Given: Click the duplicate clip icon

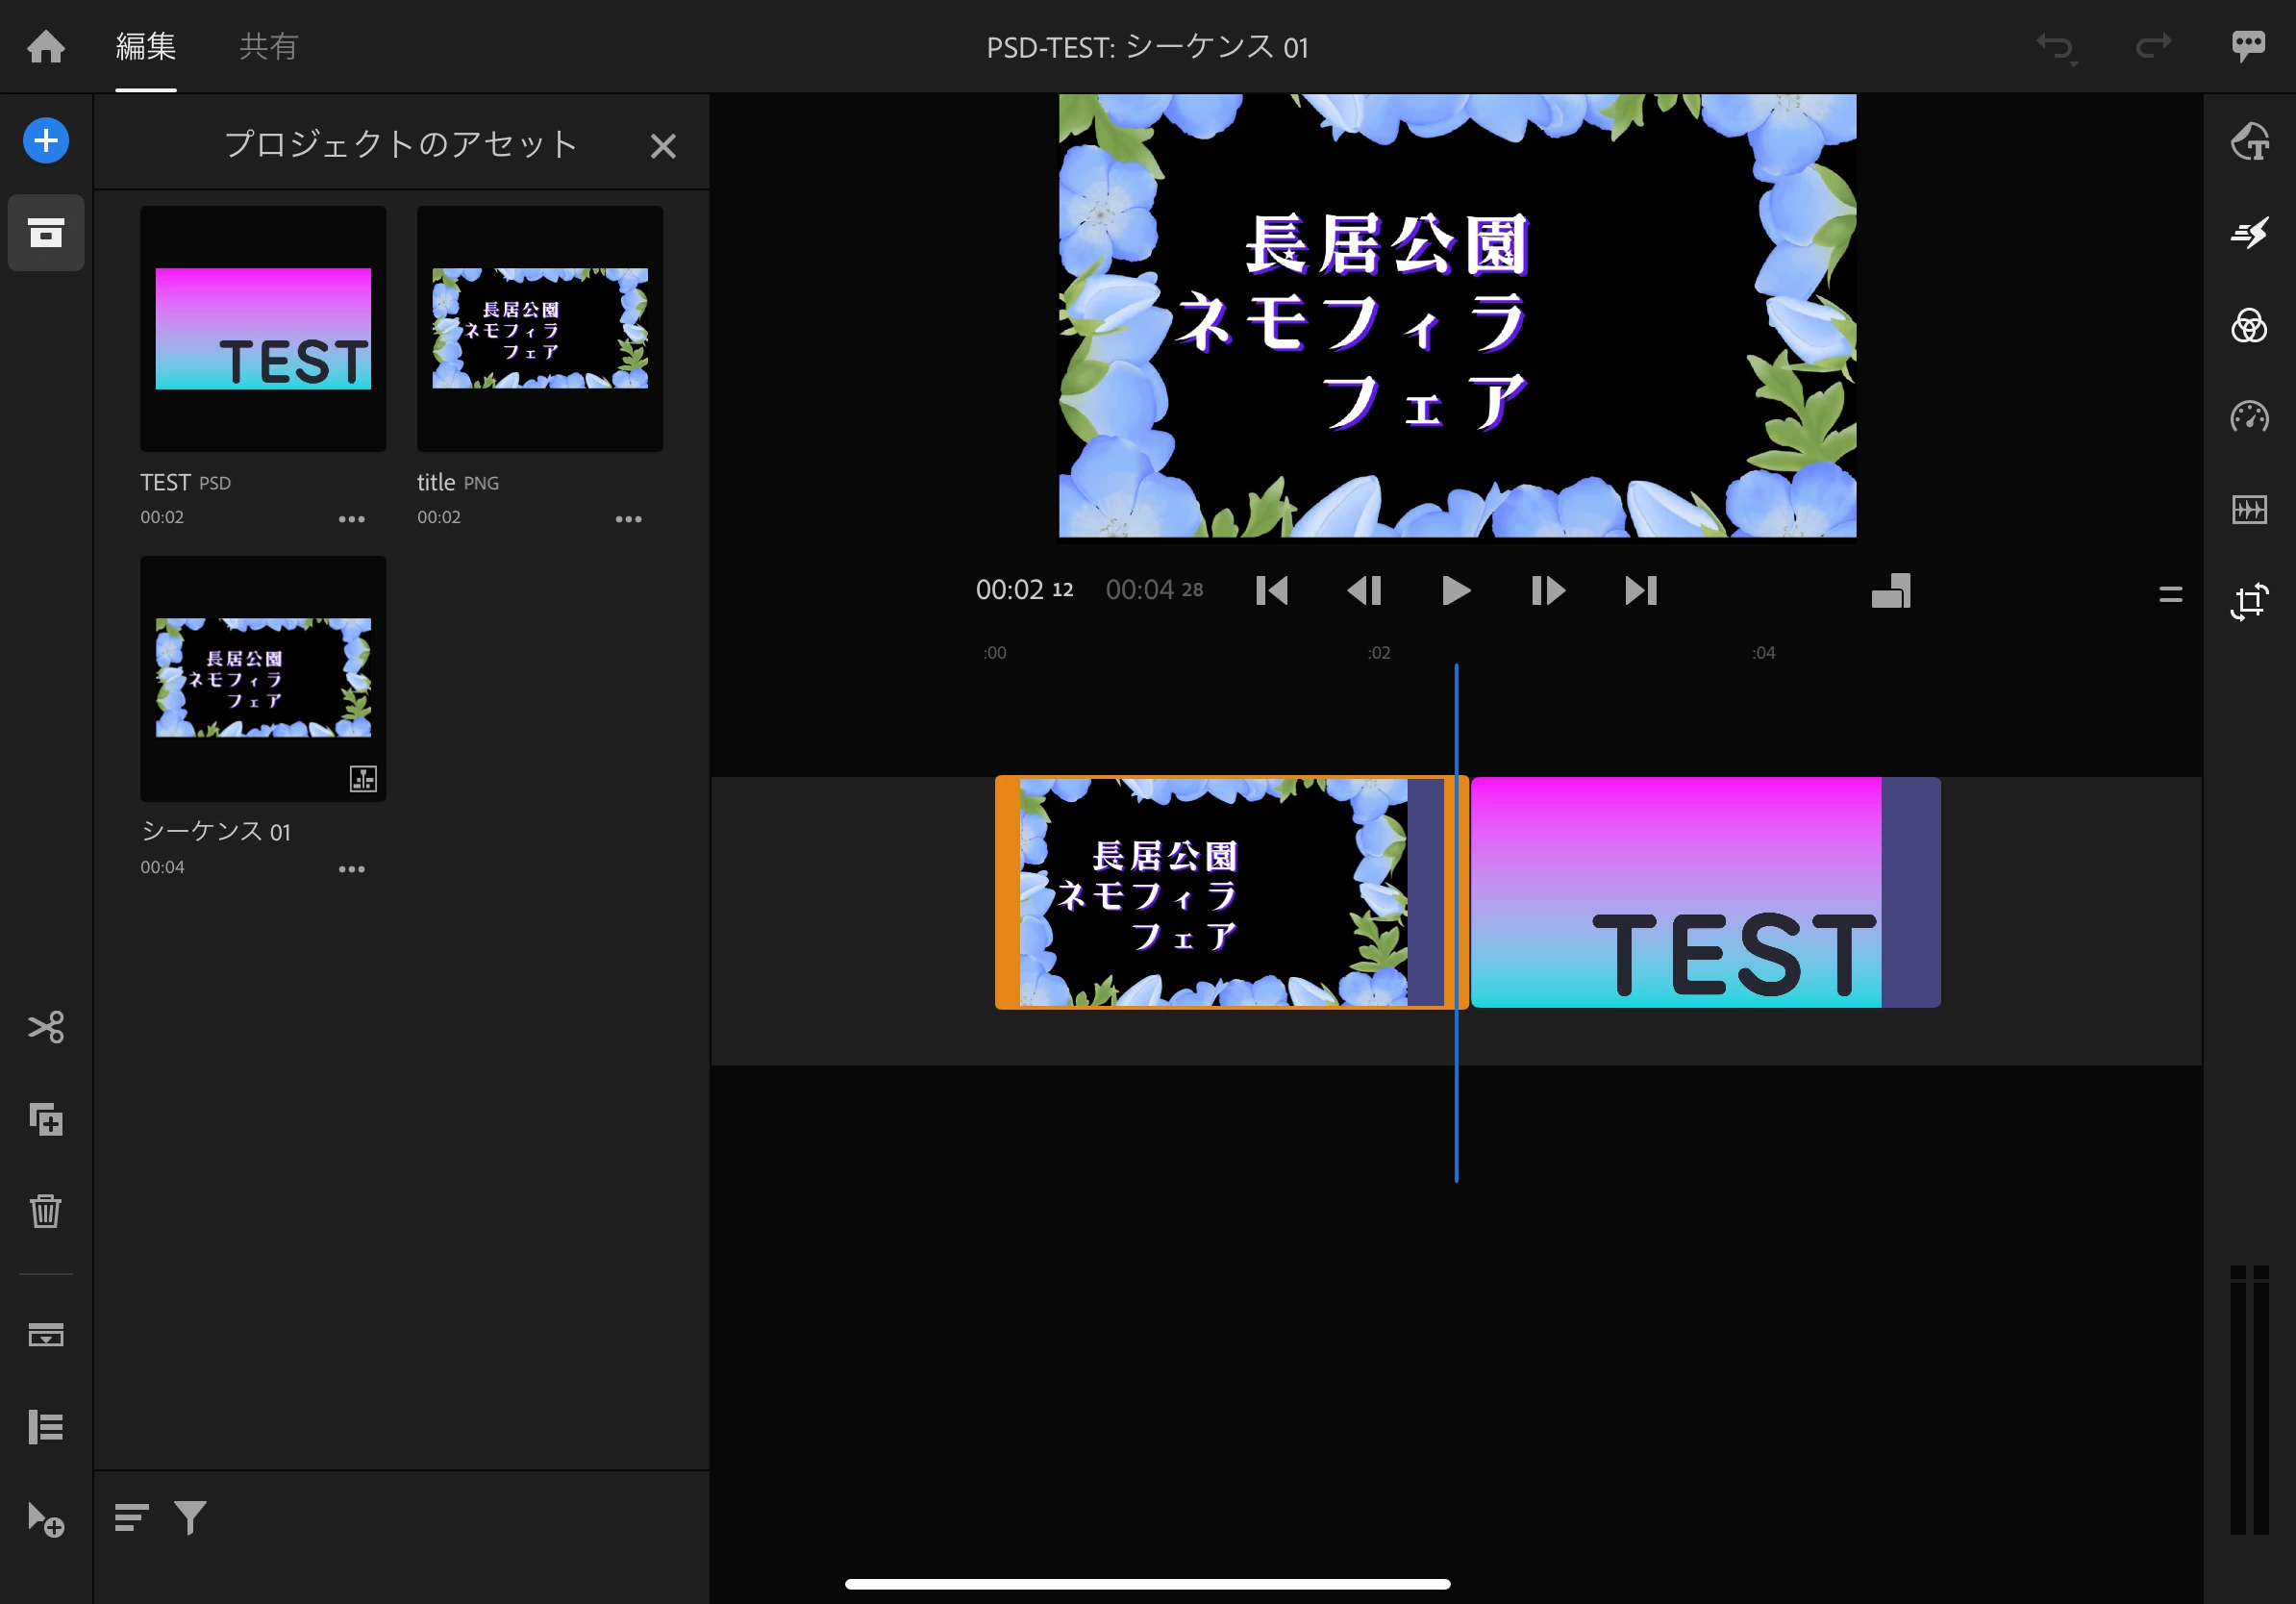Looking at the screenshot, I should click(x=46, y=1119).
